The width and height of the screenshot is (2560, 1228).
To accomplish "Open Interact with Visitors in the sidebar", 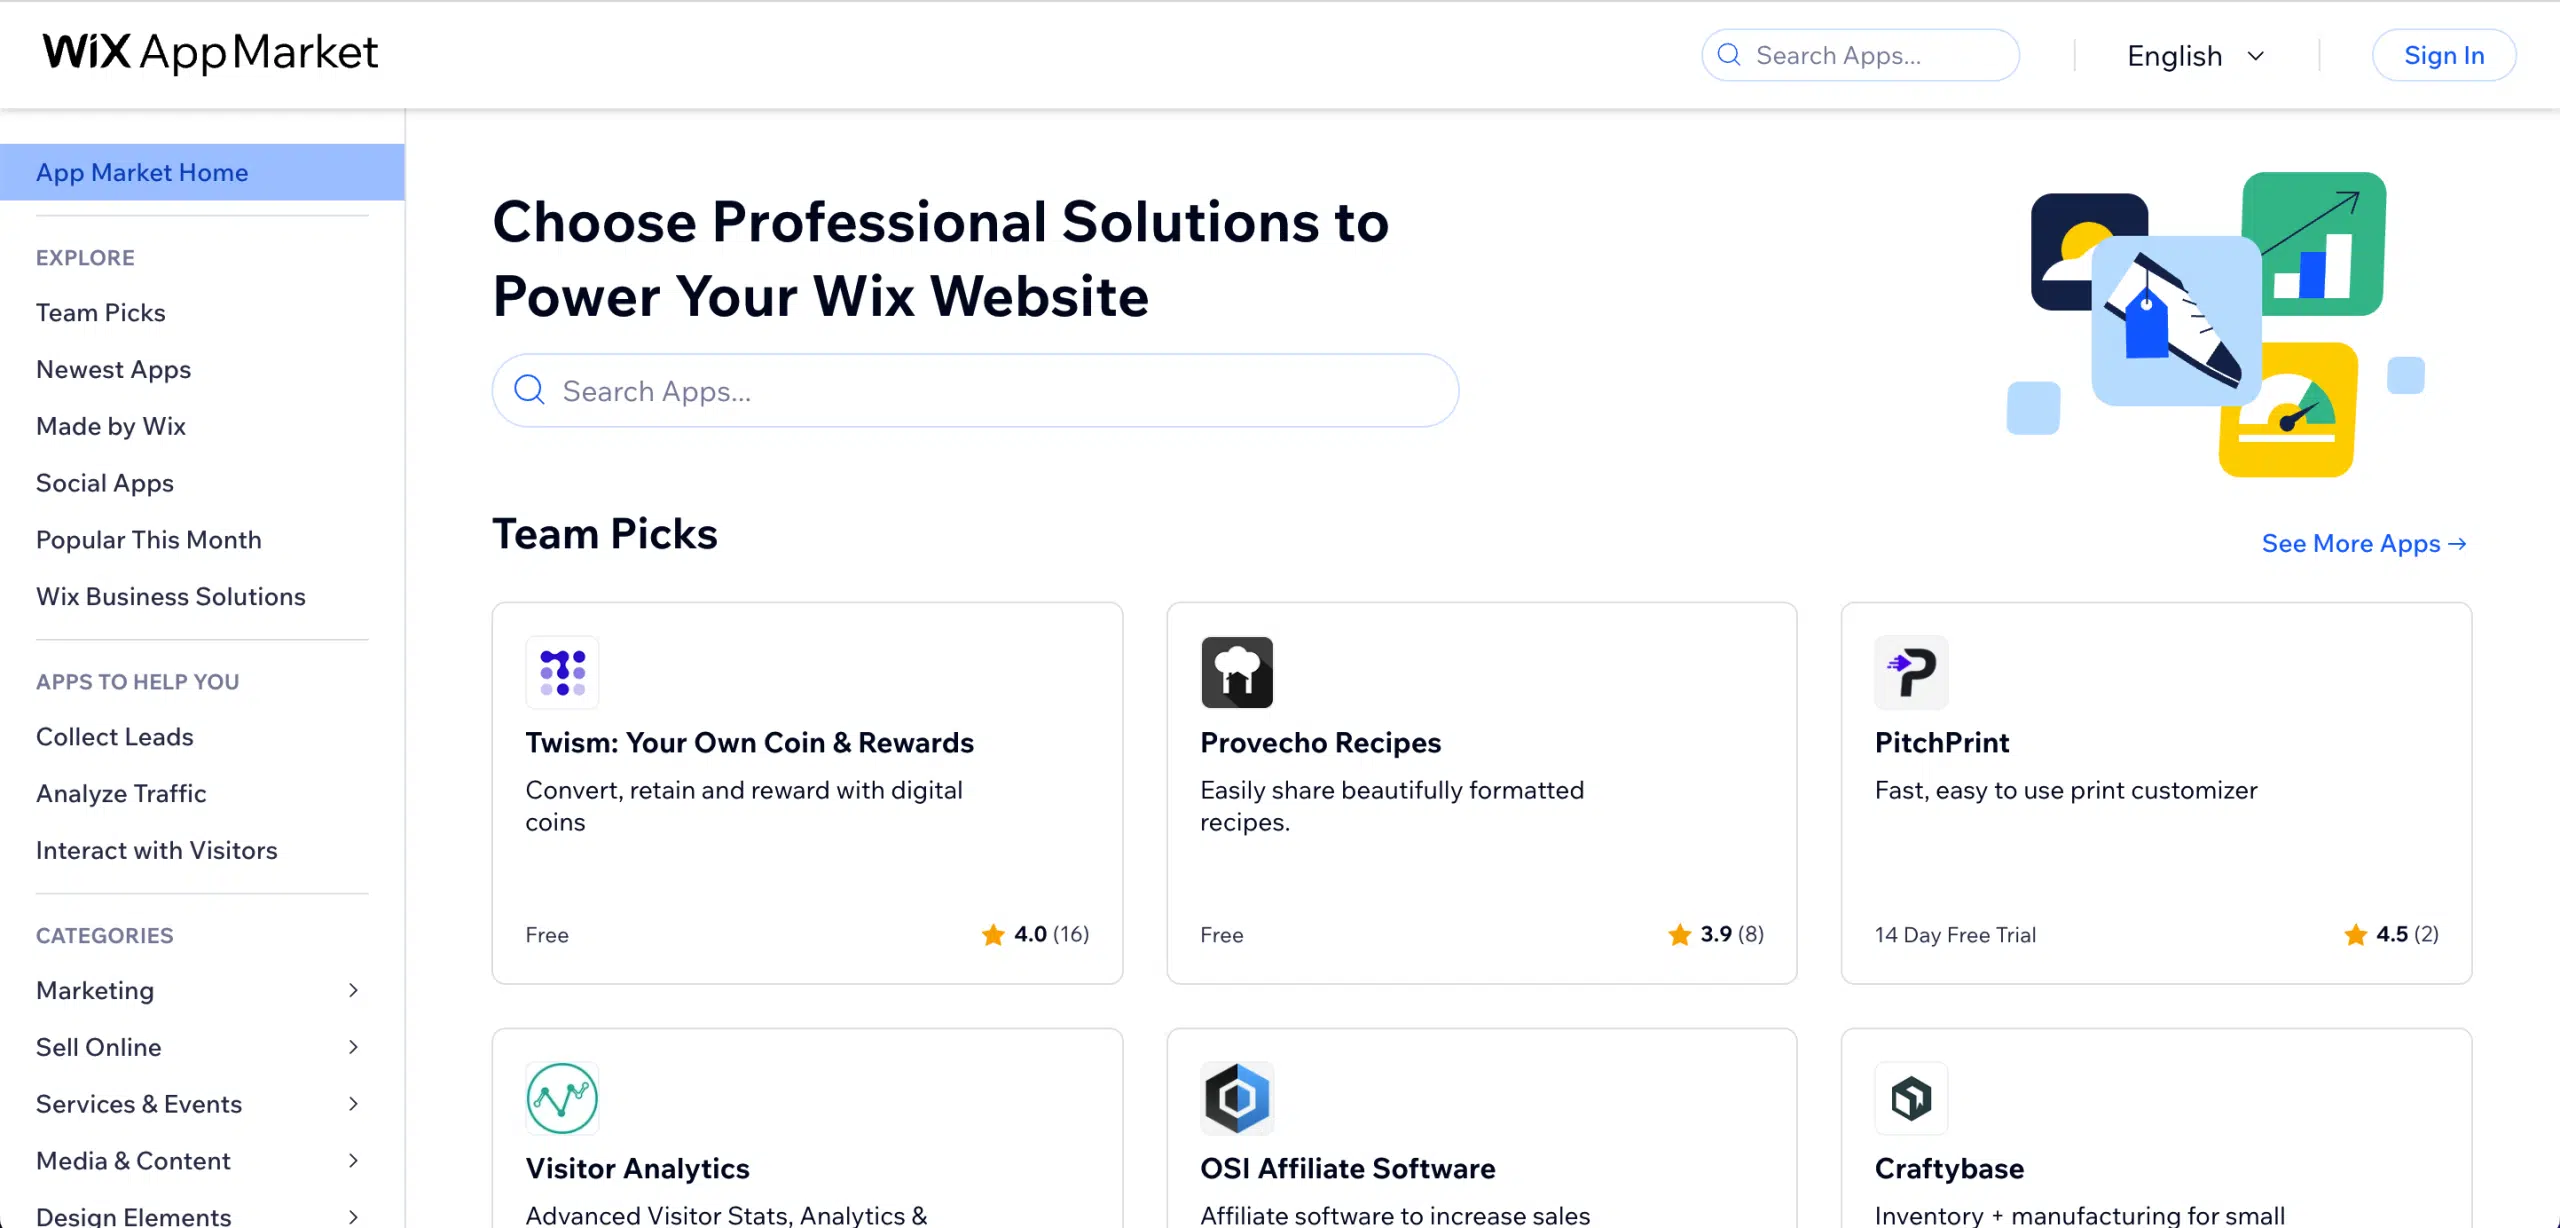I will click(x=157, y=851).
